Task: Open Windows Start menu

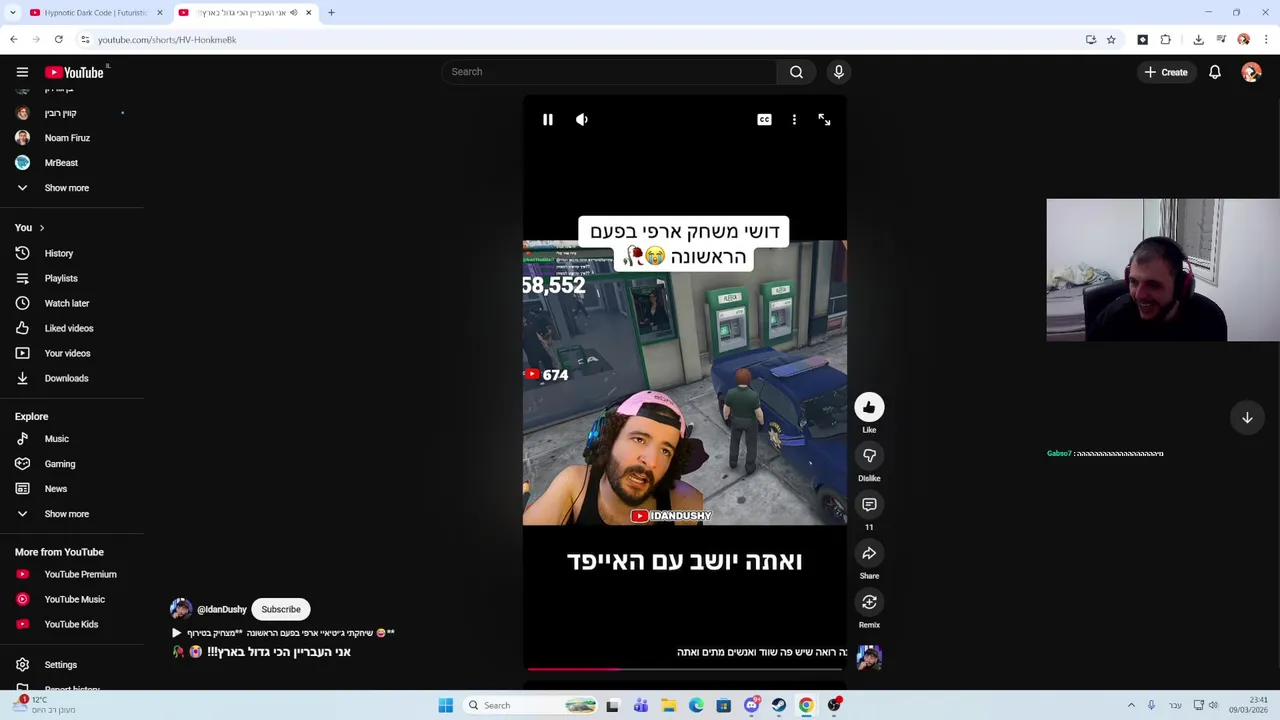Action: coord(446,705)
